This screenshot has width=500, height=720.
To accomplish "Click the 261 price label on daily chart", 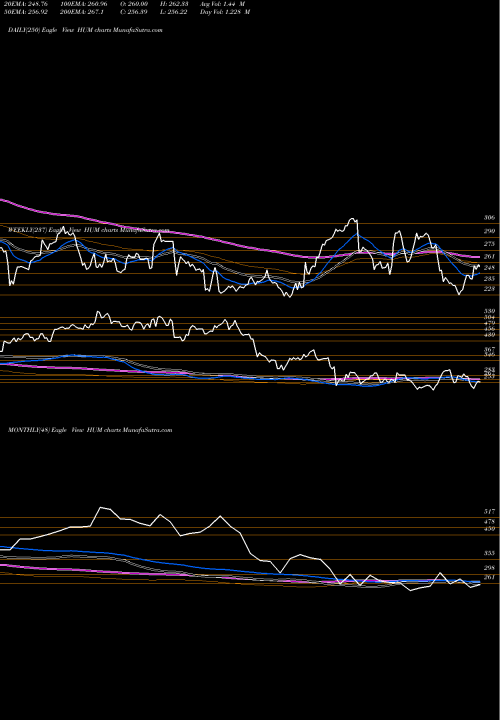I will click(489, 257).
